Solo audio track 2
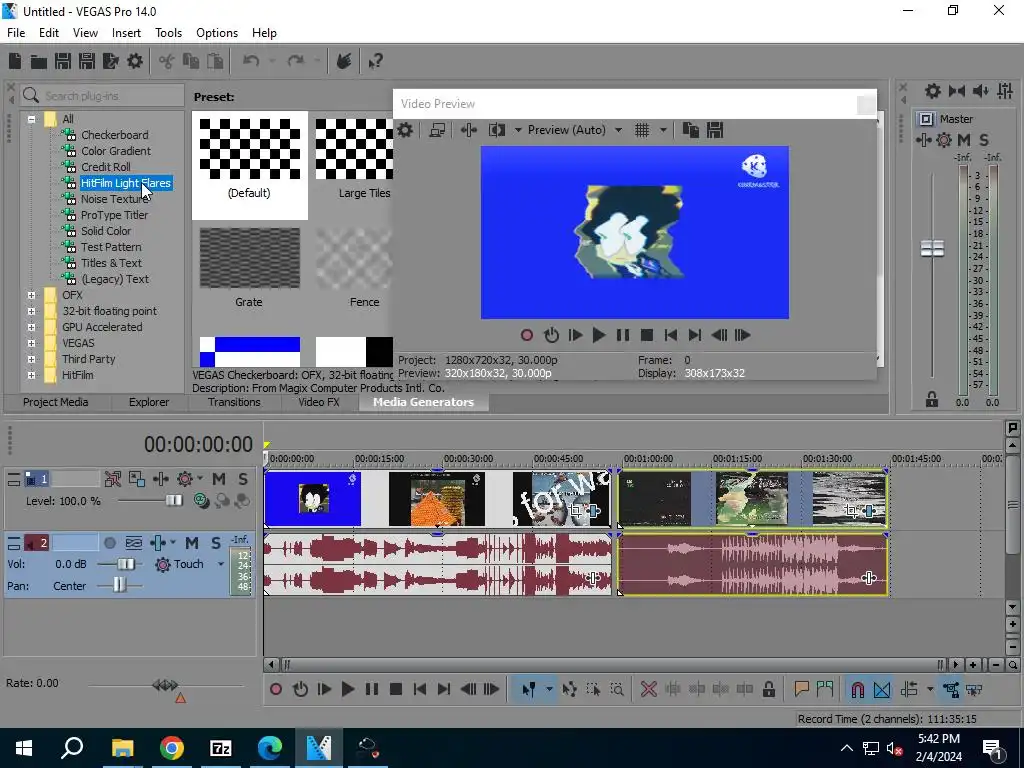Viewport: 1024px width, 768px height. [216, 543]
